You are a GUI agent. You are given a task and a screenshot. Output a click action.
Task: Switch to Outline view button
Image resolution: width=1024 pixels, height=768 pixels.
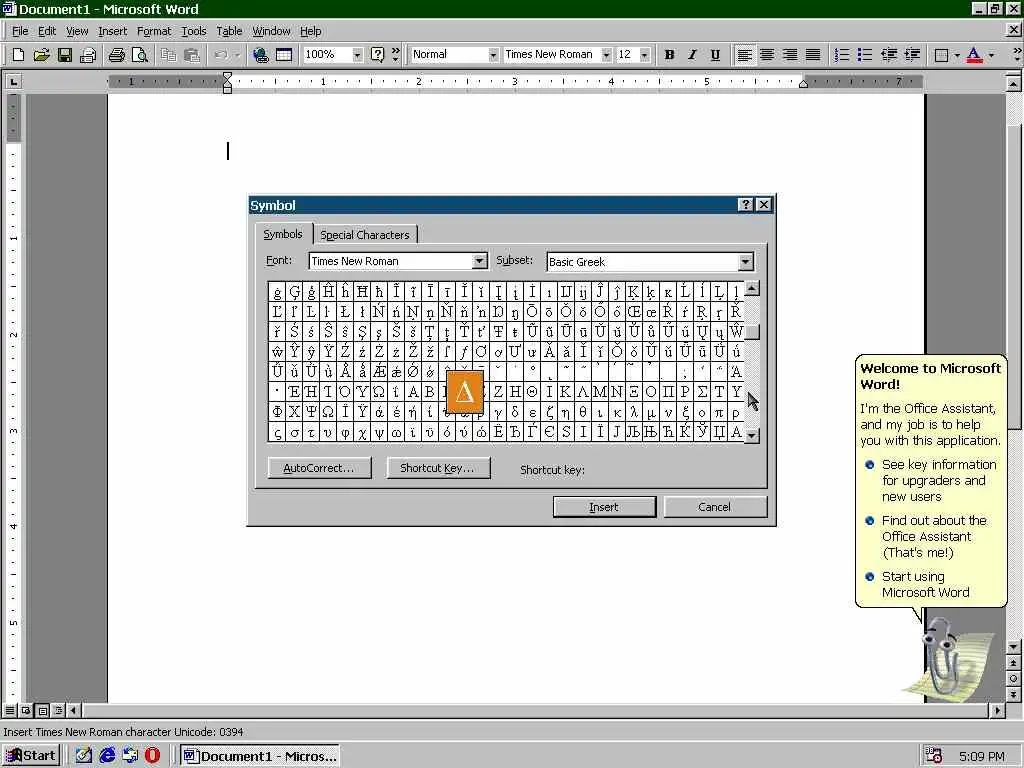click(x=58, y=710)
